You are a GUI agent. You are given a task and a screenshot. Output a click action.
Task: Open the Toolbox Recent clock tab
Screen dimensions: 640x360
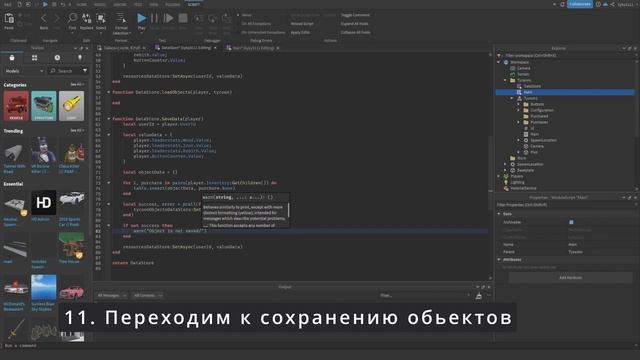[57, 58]
